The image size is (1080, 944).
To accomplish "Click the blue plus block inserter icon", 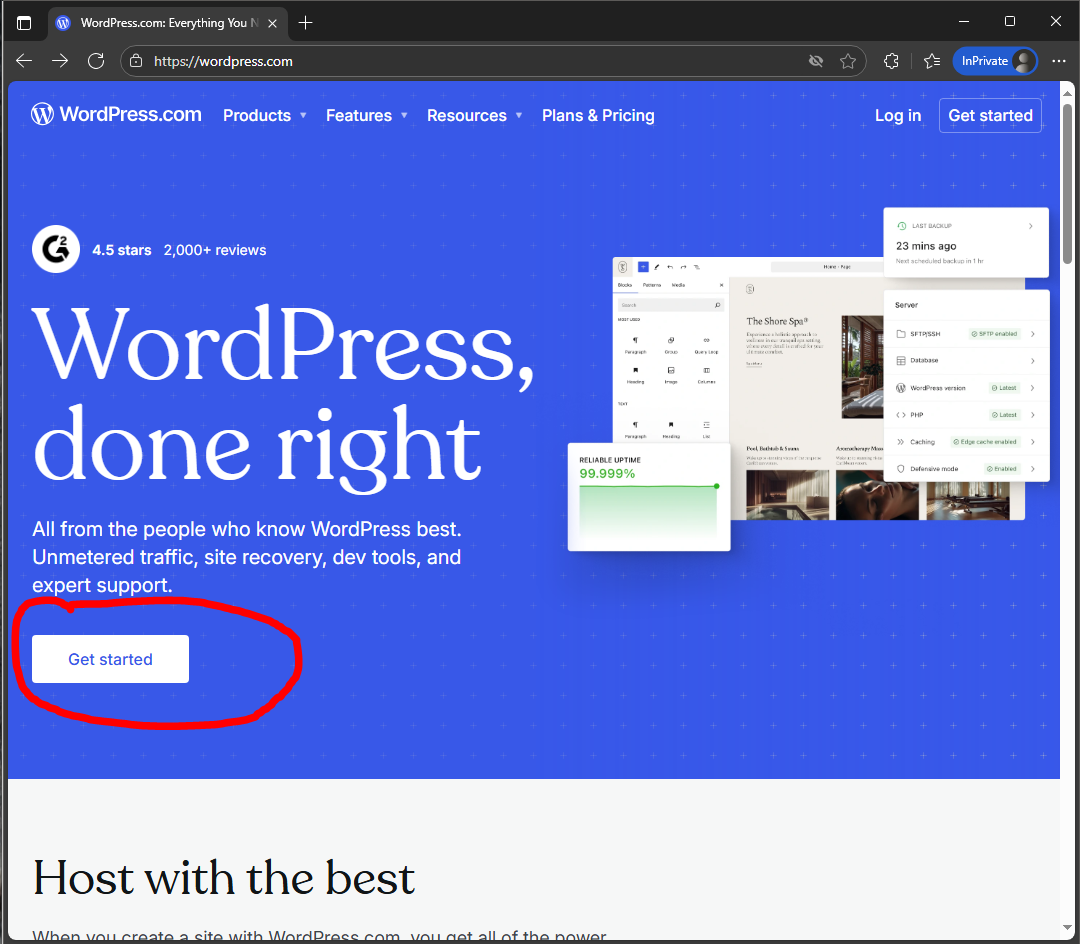I will coord(643,267).
